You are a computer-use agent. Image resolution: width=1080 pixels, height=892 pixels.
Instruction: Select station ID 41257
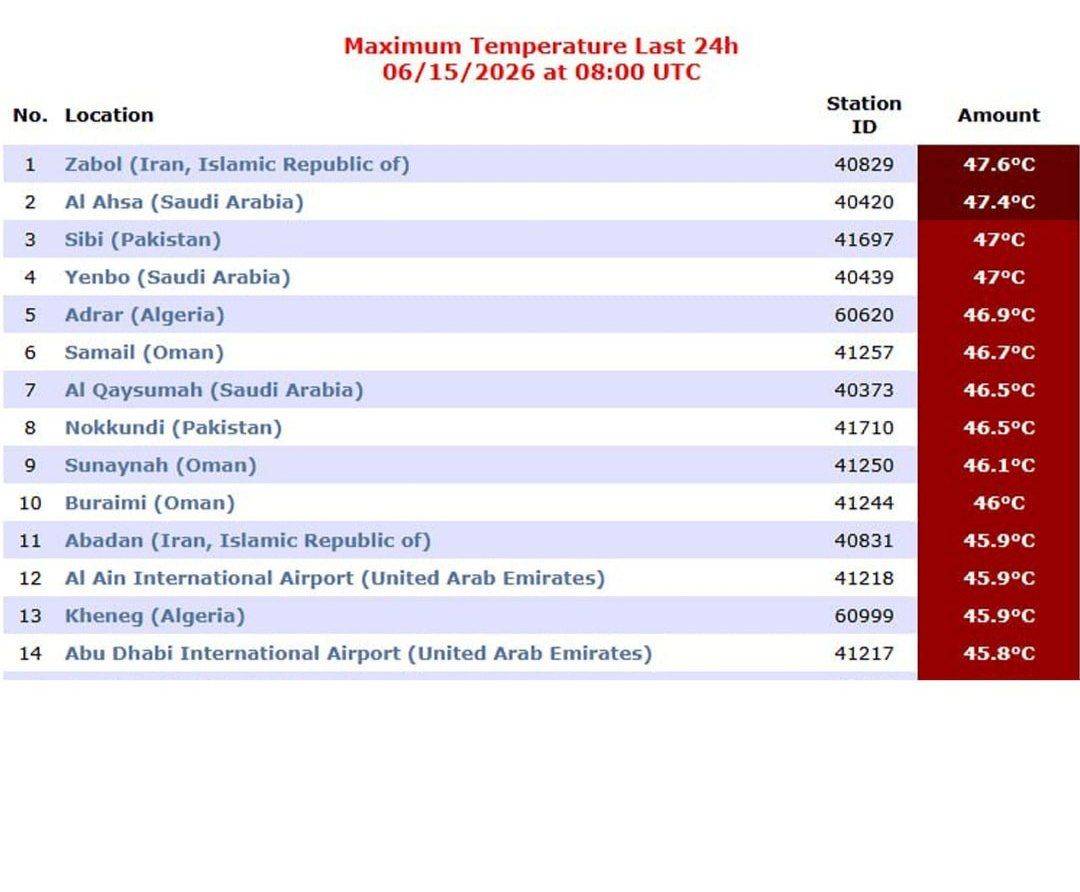864,353
